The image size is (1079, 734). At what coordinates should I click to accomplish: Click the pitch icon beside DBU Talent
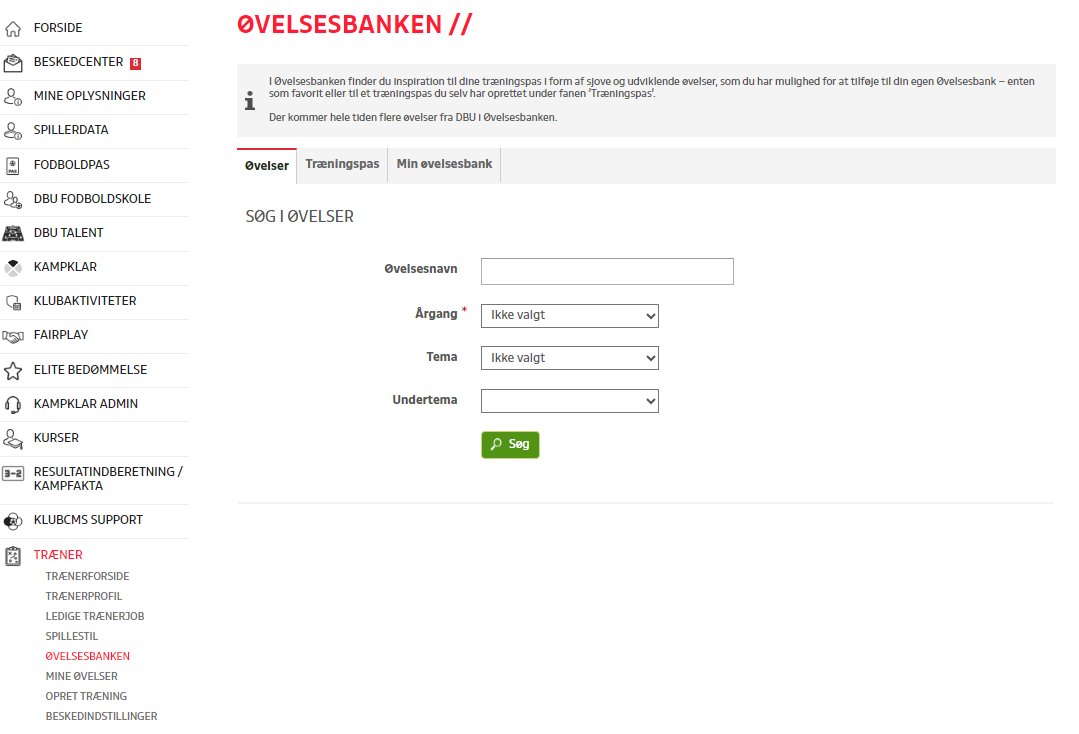click(x=13, y=233)
